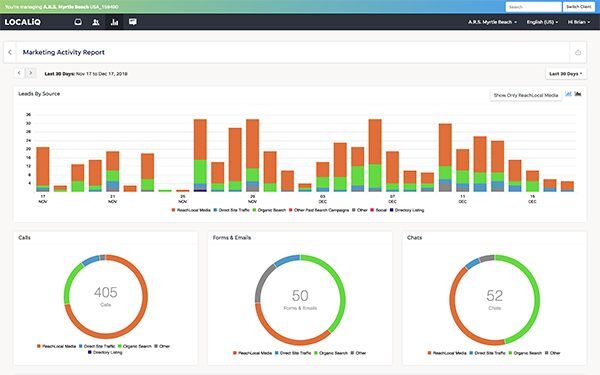The height and width of the screenshot is (375, 600).
Task: Toggle Show Only ReachLocal Media
Action: (526, 95)
